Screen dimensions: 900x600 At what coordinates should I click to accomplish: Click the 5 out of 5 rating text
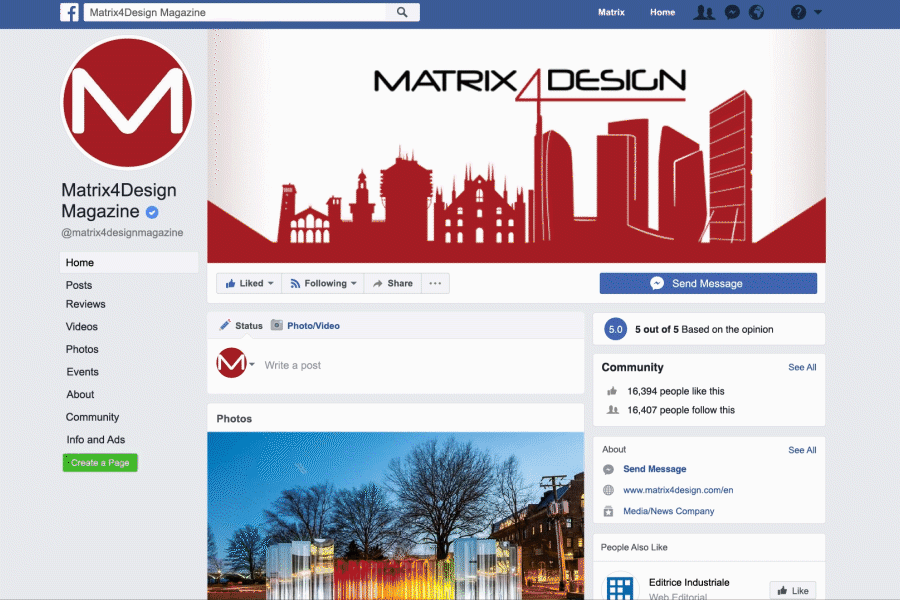[704, 329]
